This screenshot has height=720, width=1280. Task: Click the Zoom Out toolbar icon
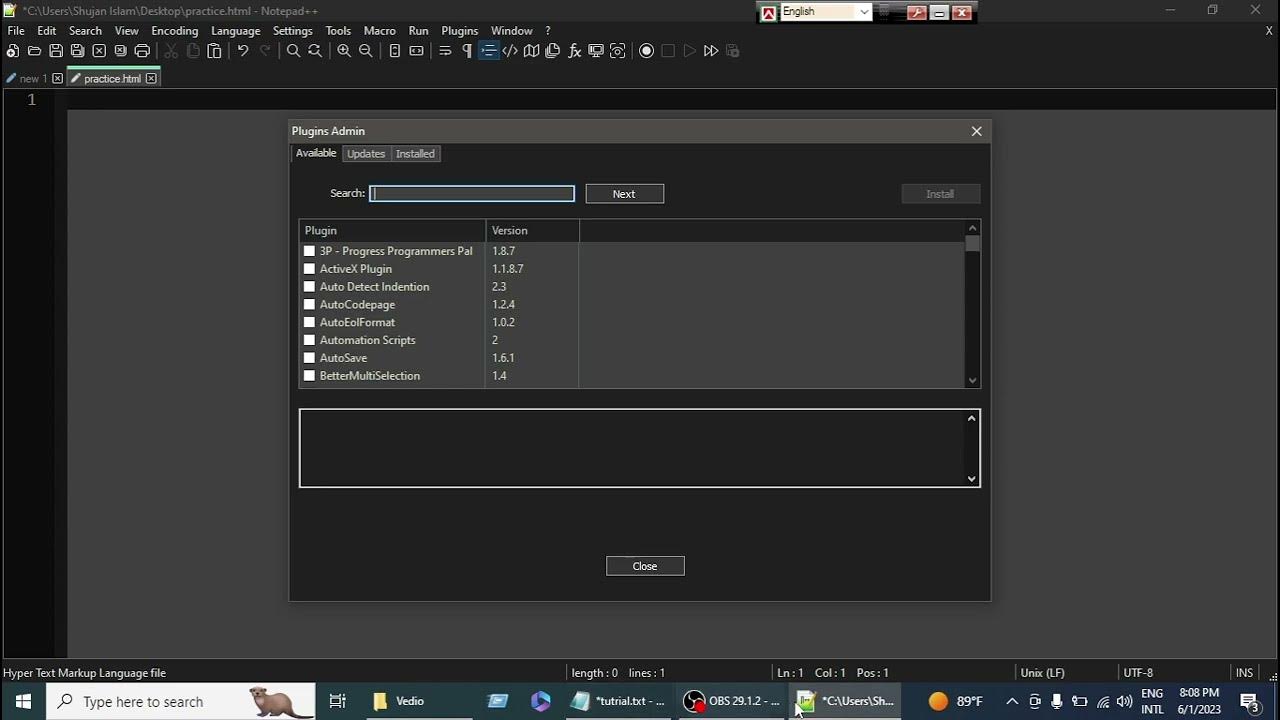[366, 51]
